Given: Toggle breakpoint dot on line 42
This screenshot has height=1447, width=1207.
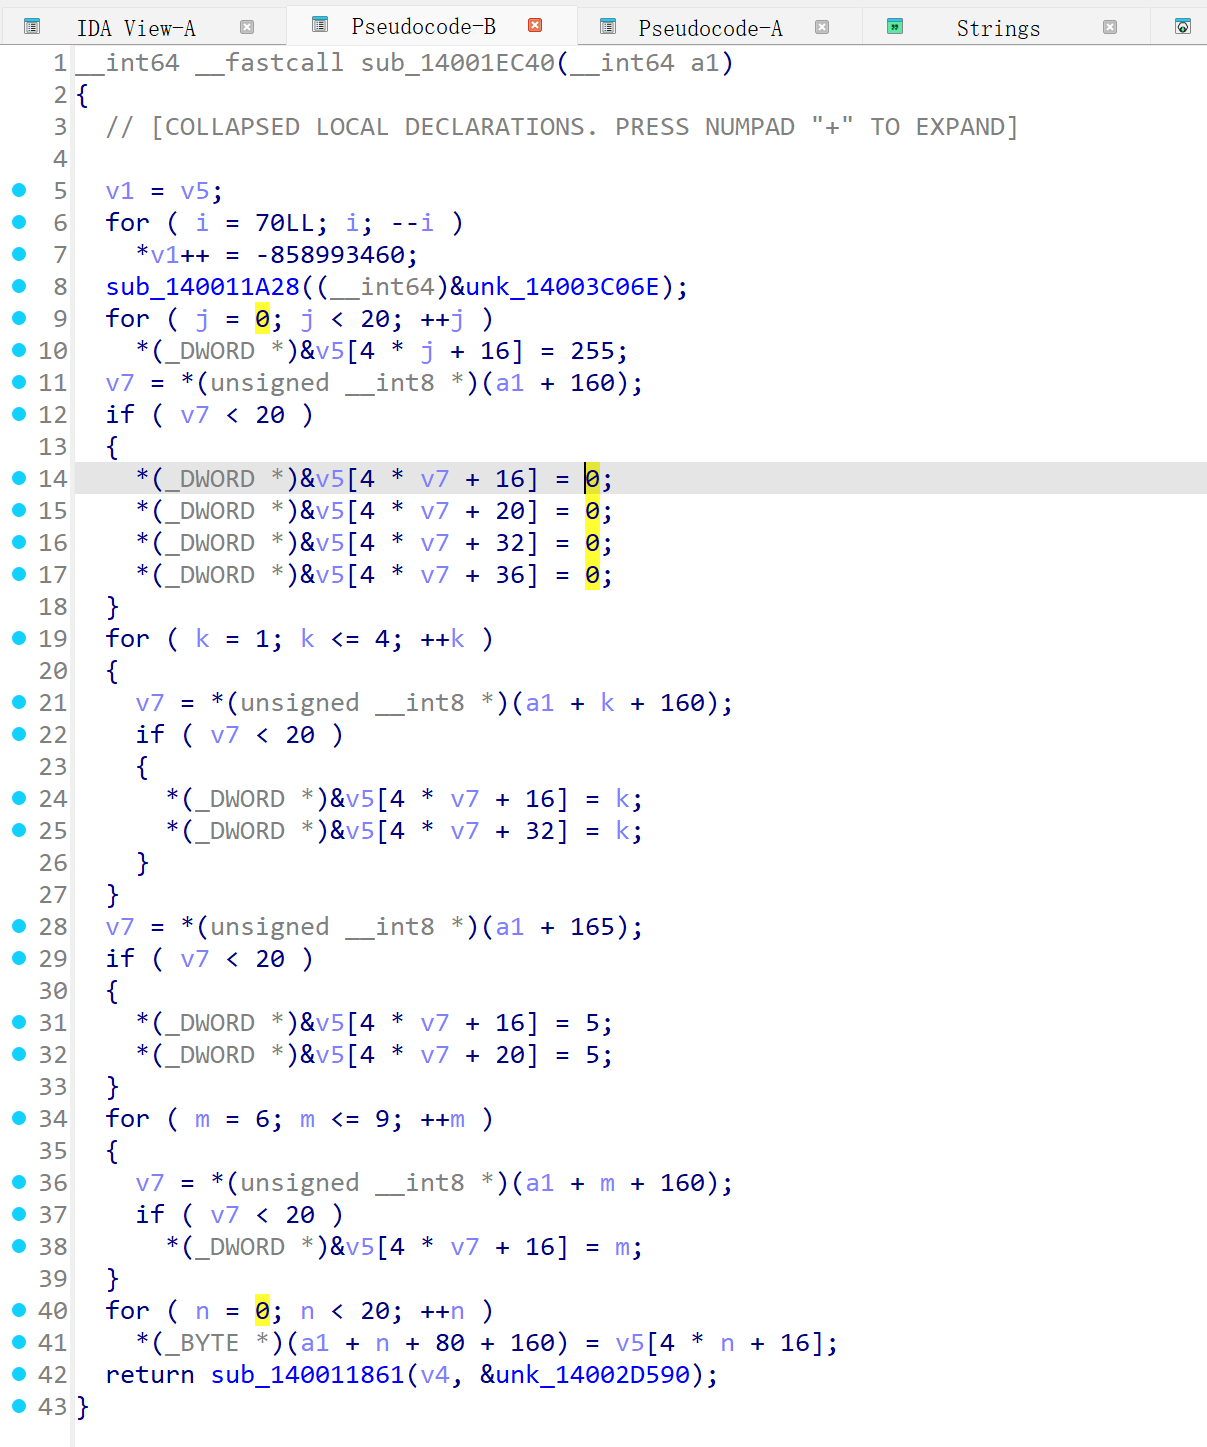Looking at the screenshot, I should [19, 1375].
